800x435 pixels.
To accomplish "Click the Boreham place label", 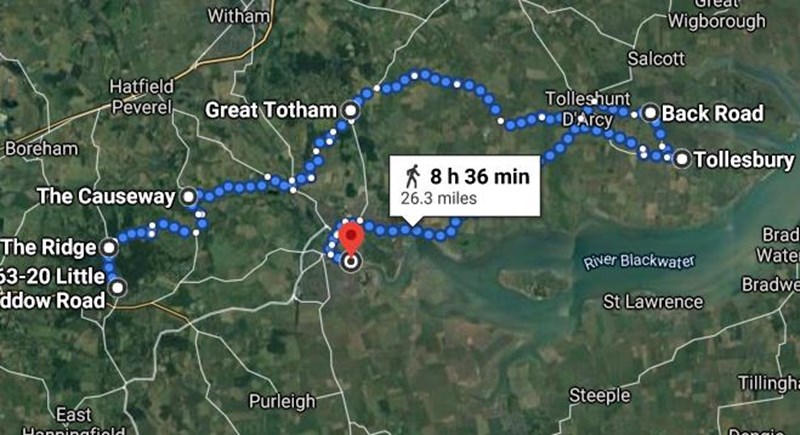I will point(41,149).
